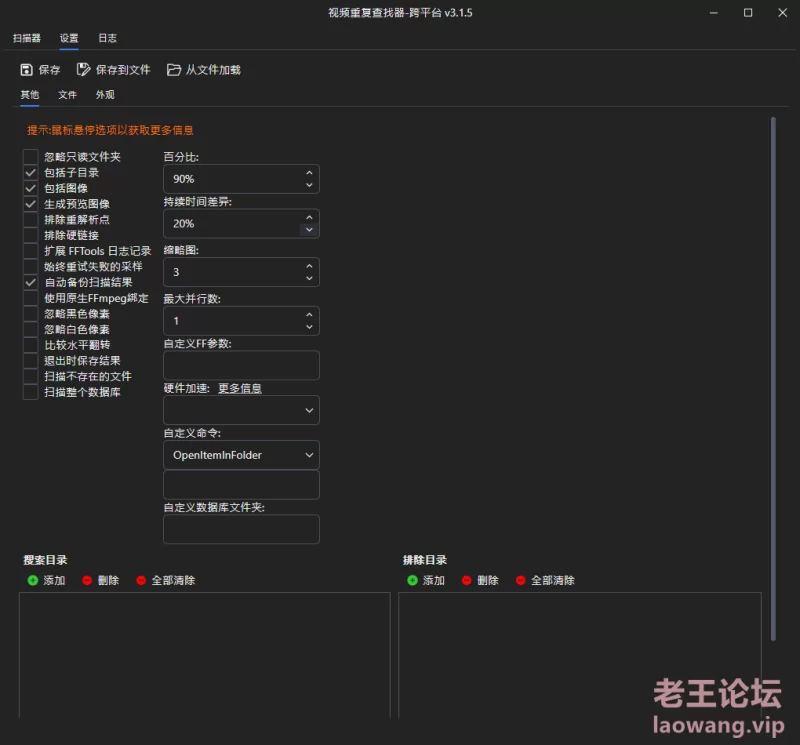
Task: Uncheck 包括图像 checkbox
Action: 31,188
